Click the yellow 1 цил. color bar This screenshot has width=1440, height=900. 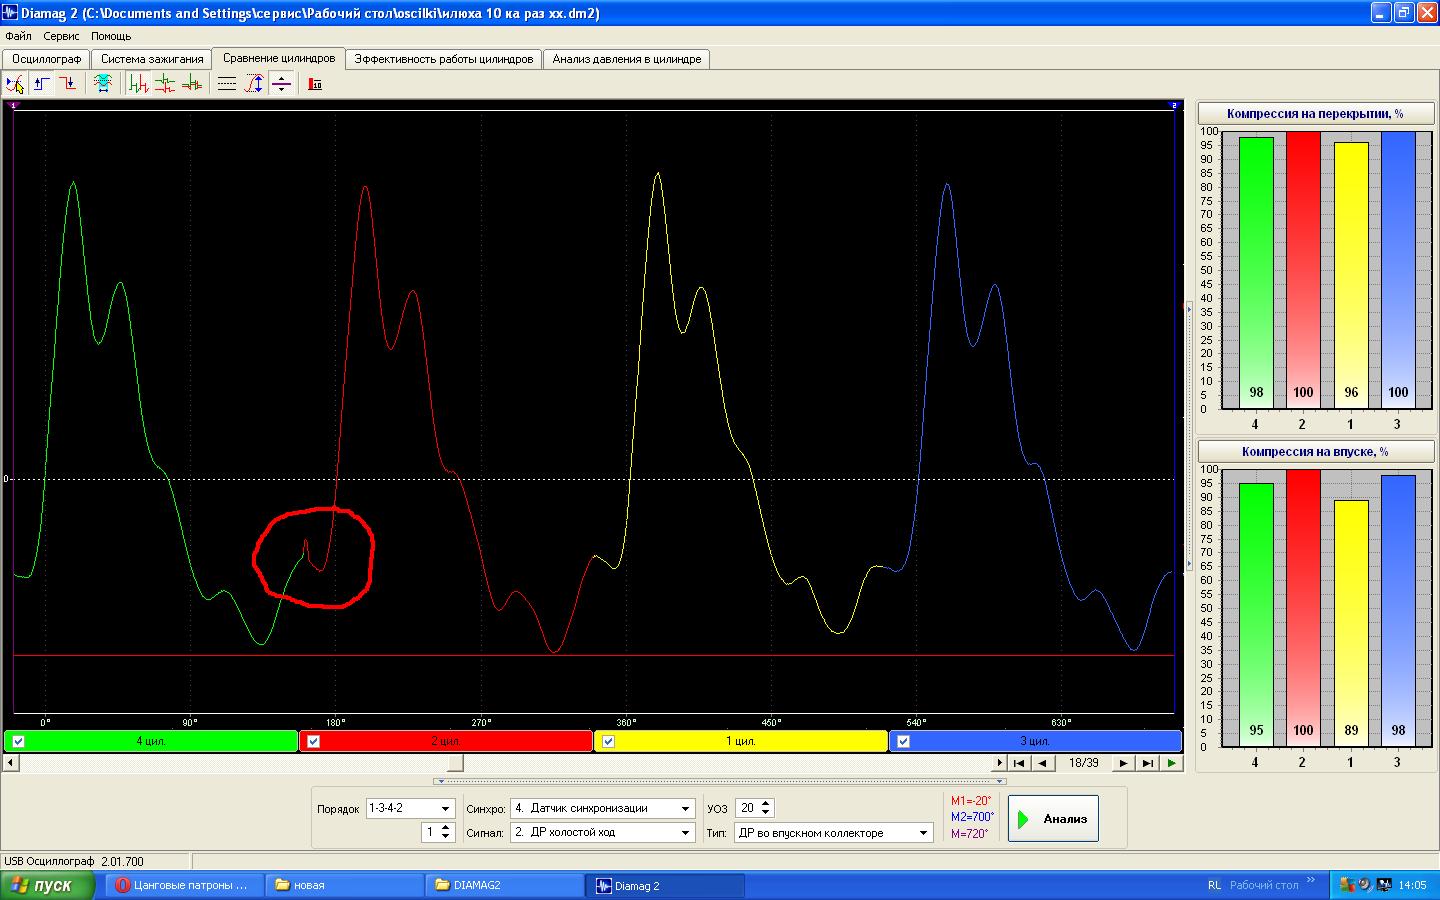[740, 741]
